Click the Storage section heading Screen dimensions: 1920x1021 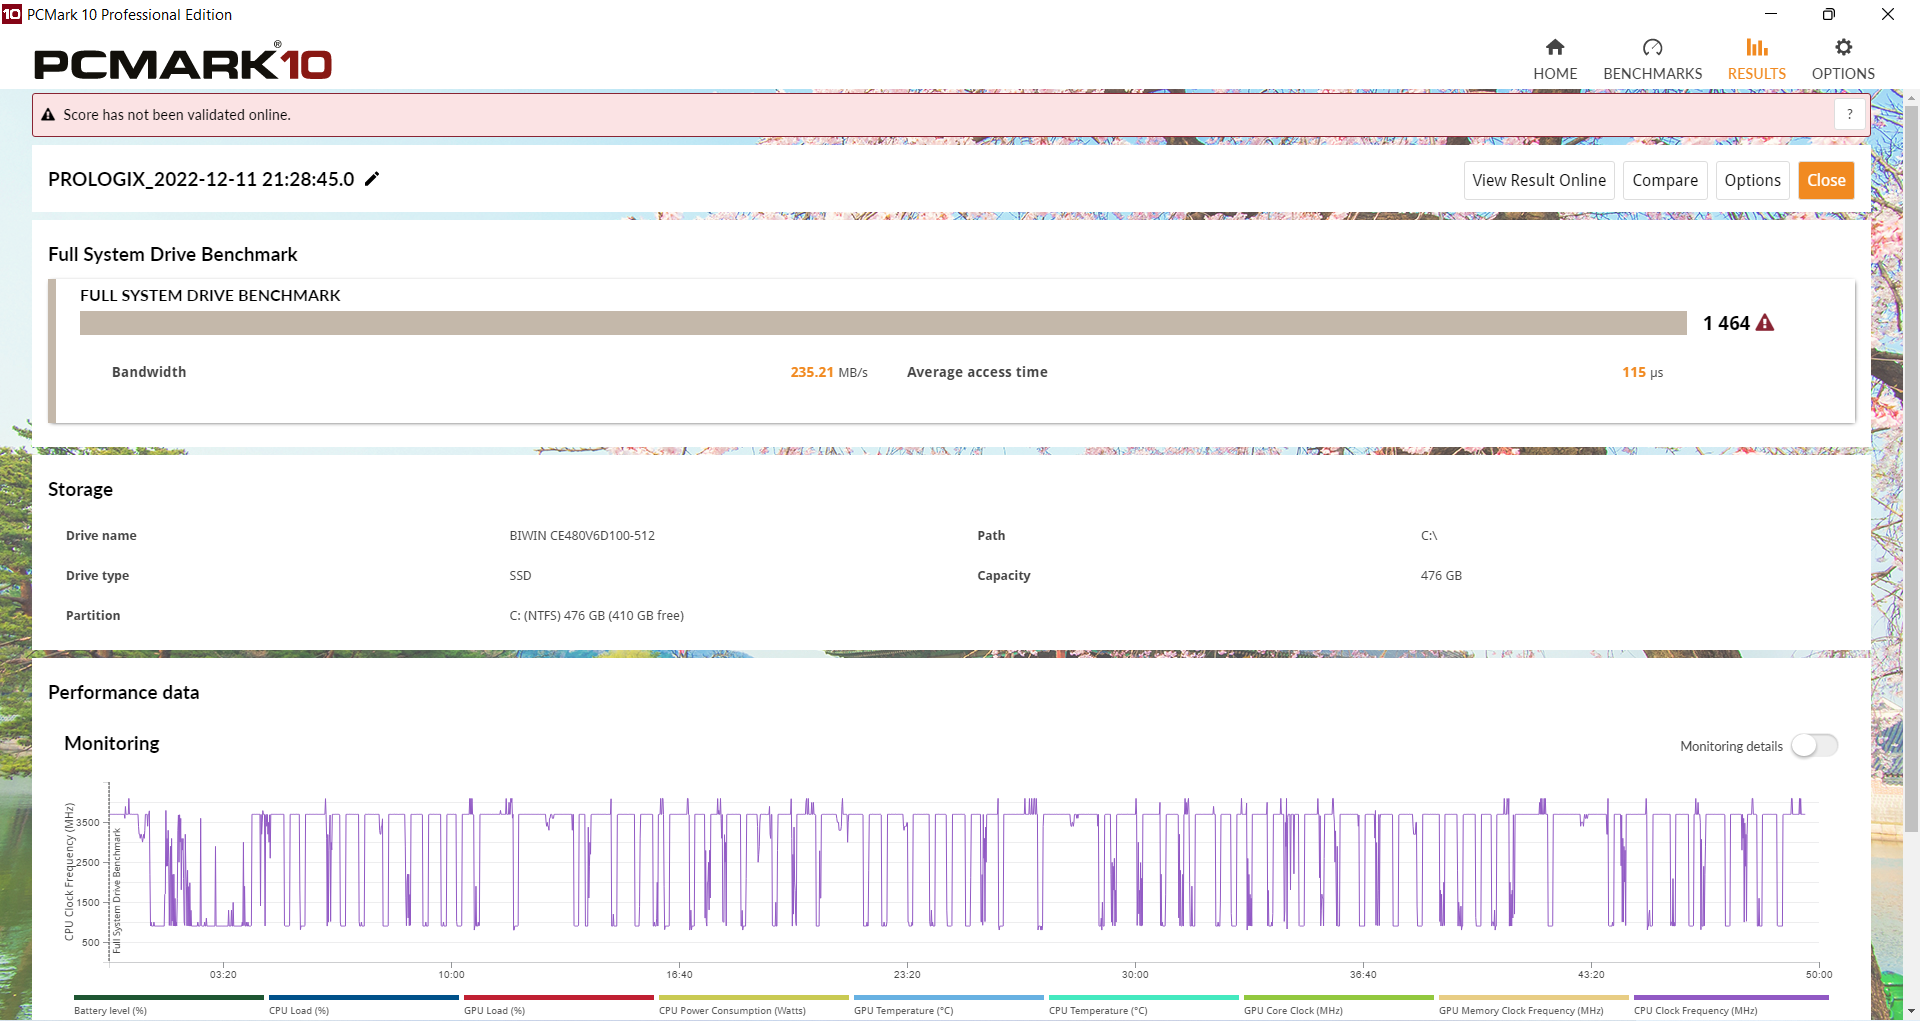coord(80,489)
